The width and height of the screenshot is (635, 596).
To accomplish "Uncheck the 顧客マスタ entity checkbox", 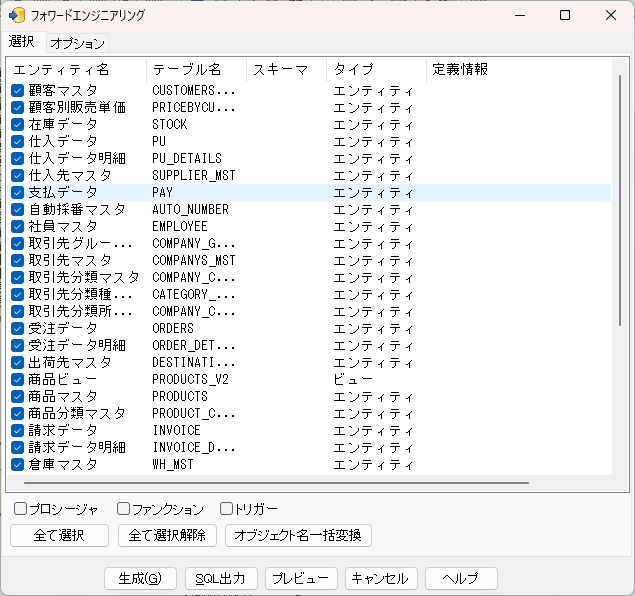I will (17, 90).
